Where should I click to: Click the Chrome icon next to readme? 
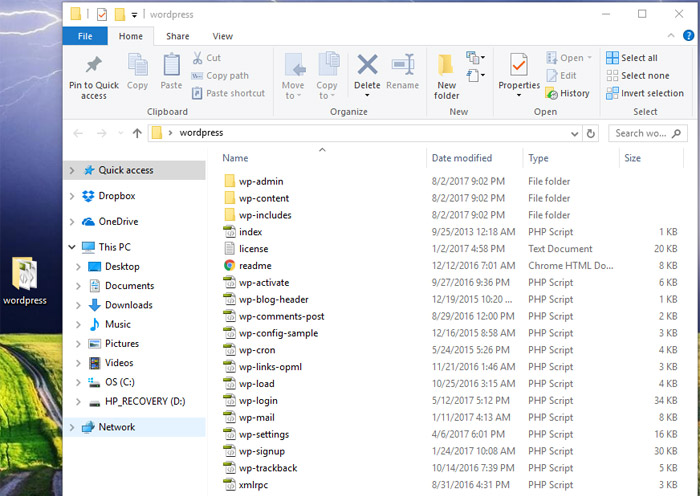(229, 266)
